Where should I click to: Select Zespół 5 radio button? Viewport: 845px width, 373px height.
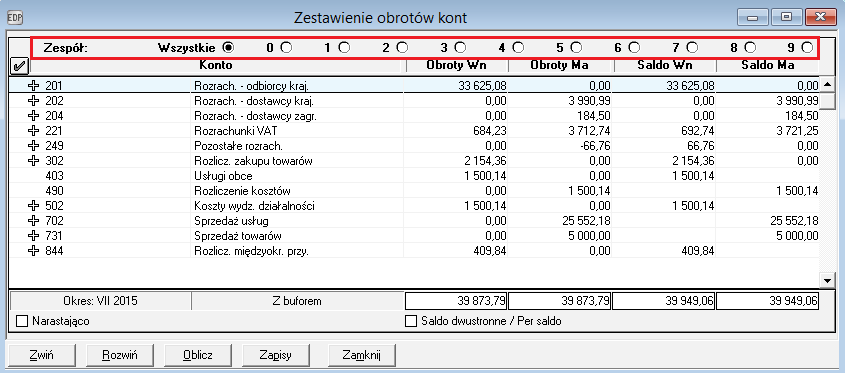tap(577, 47)
